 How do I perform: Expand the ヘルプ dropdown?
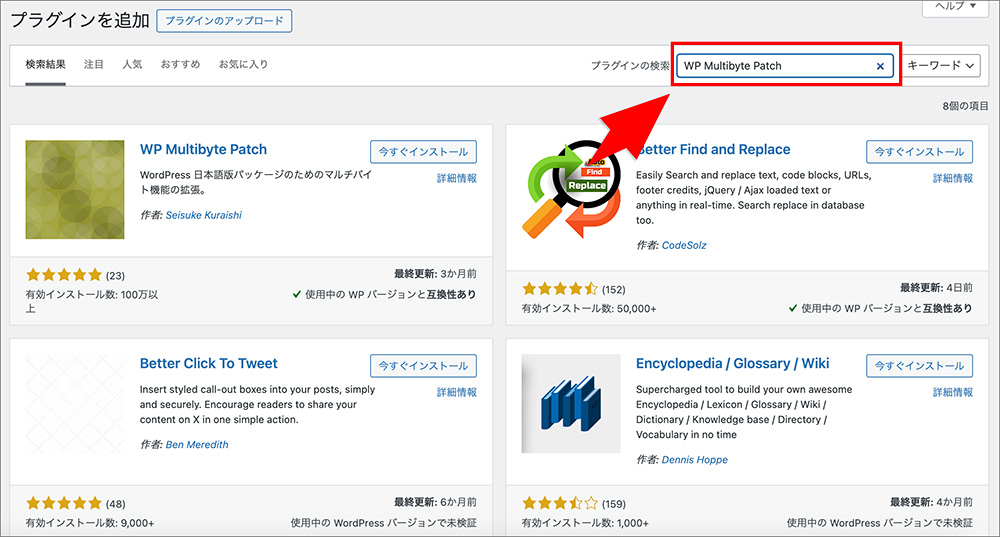click(x=955, y=6)
